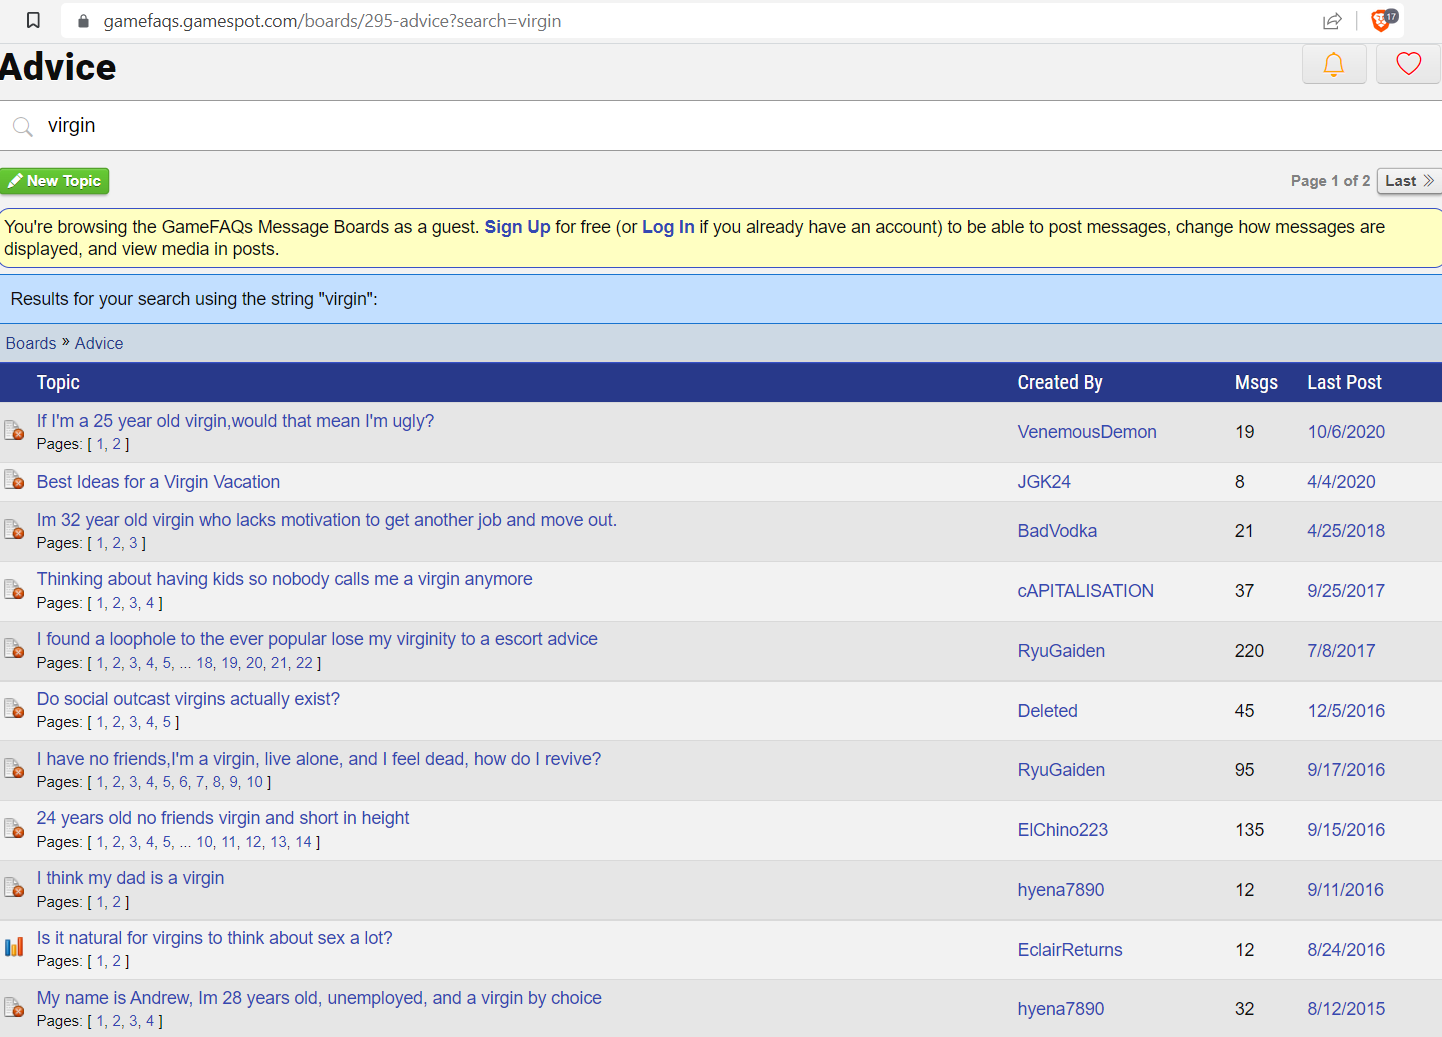This screenshot has width=1442, height=1037.
Task: Click the Deleted creator entry
Action: tap(1048, 711)
